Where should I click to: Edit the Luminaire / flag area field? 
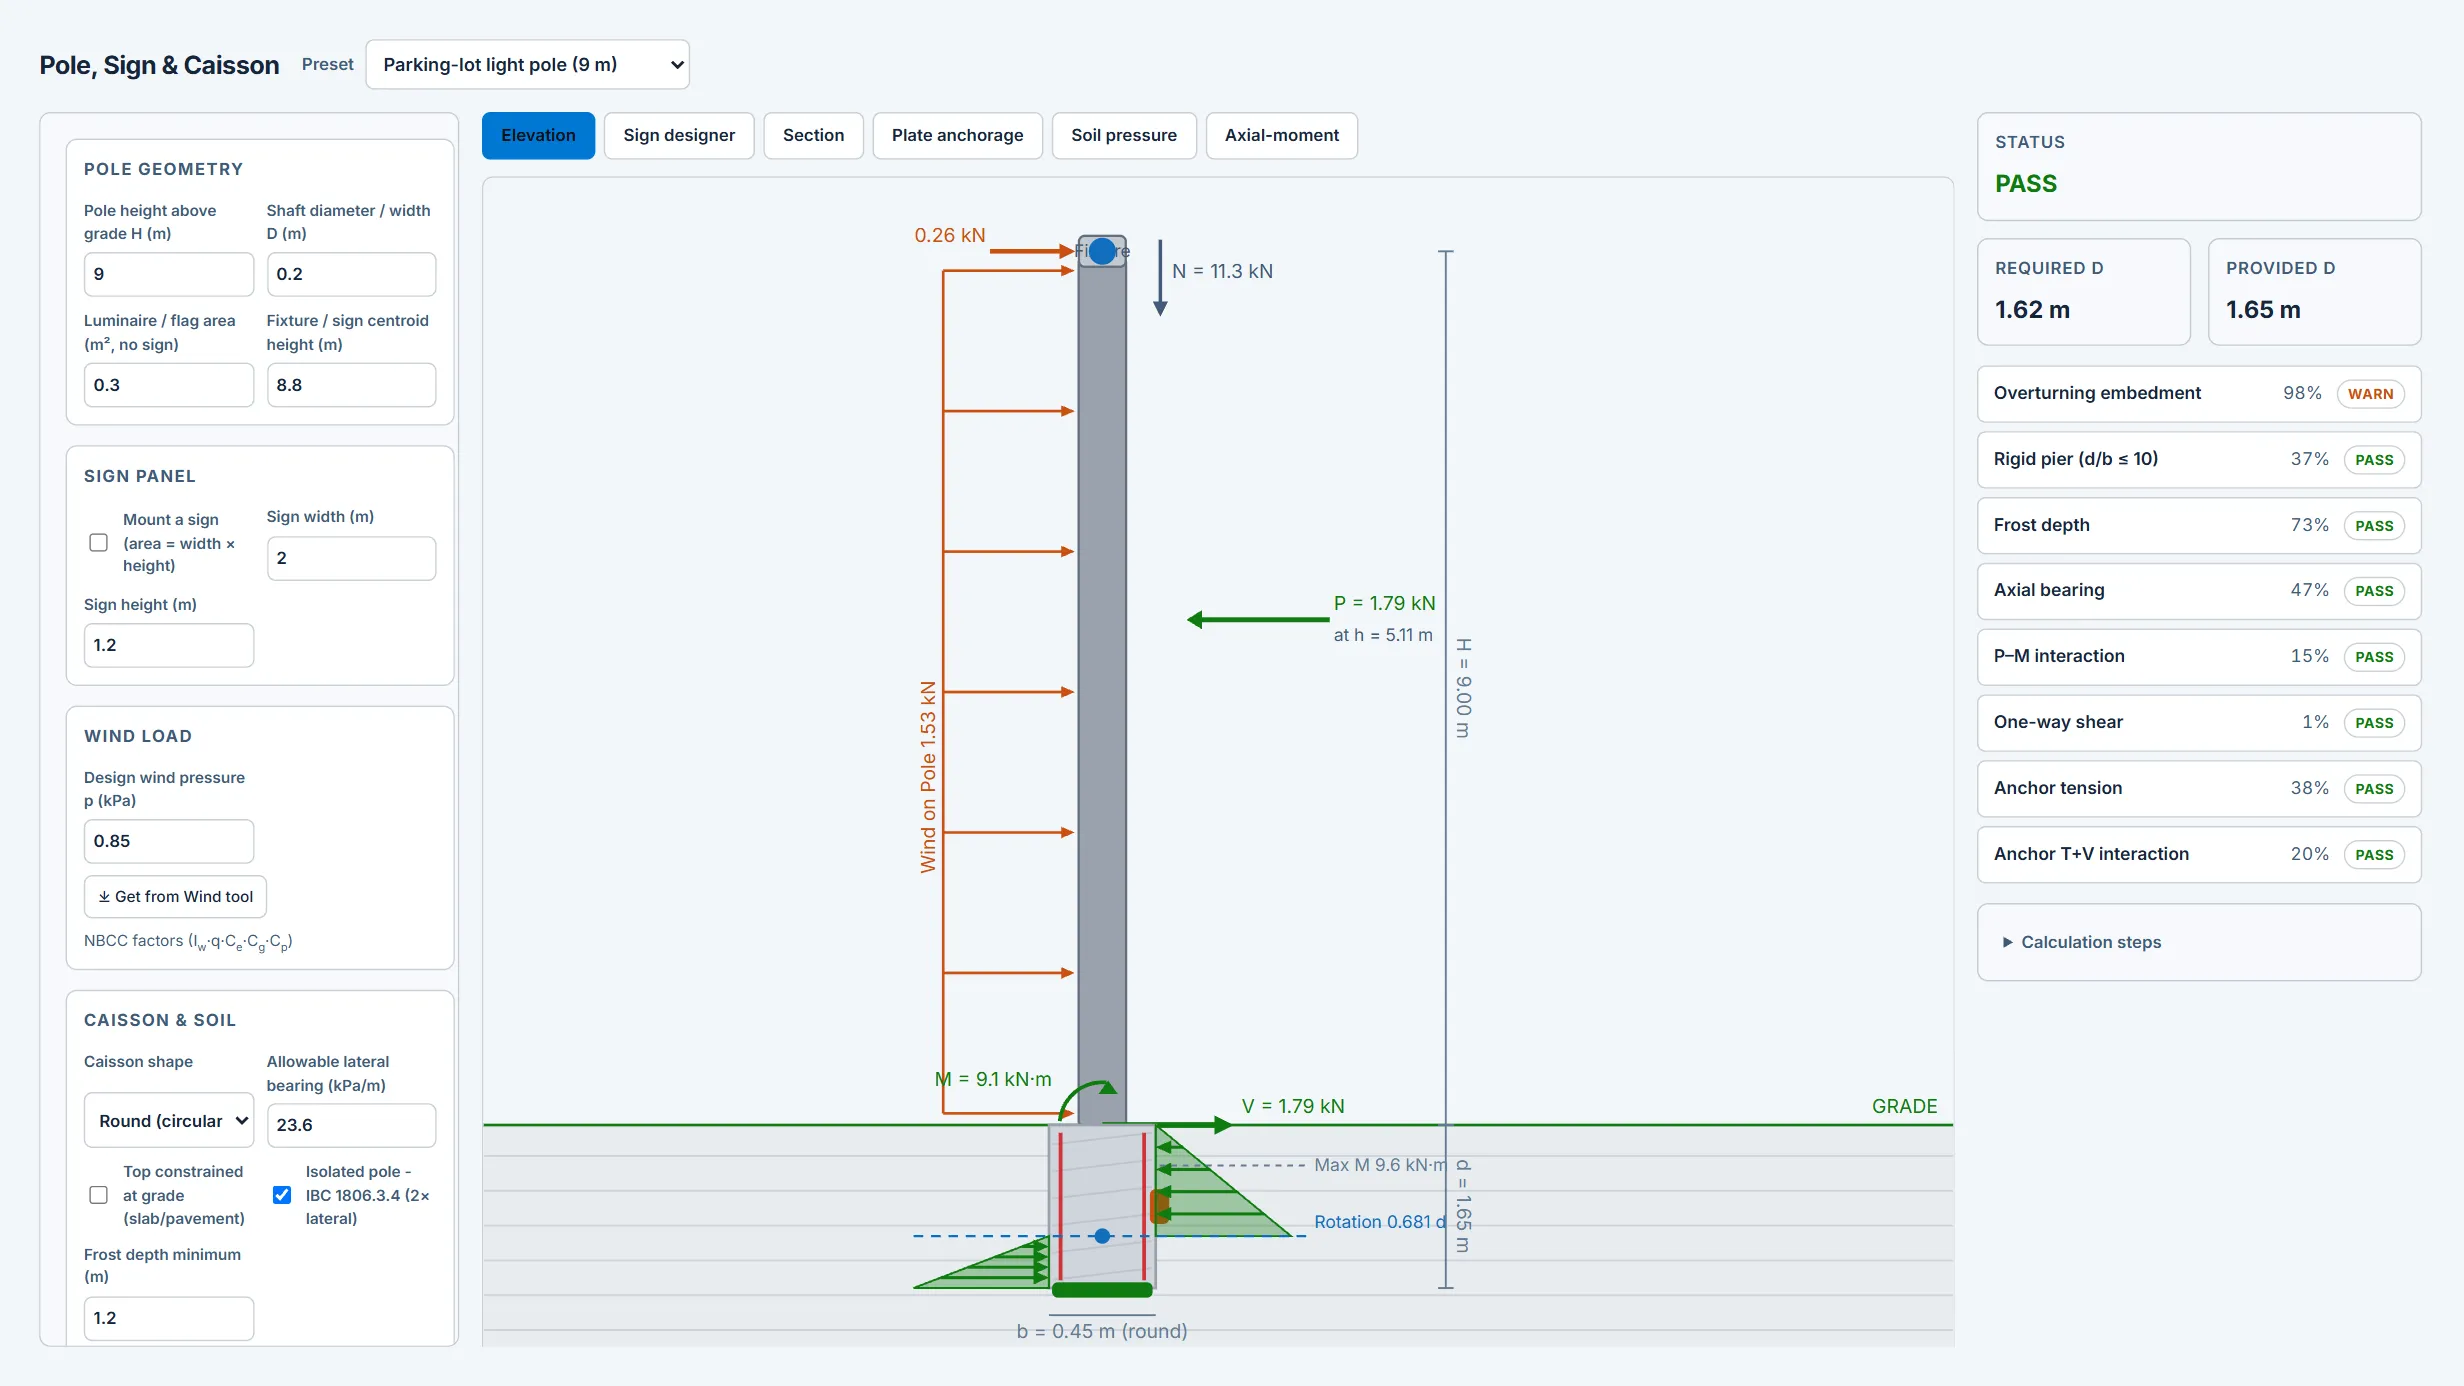(x=168, y=385)
